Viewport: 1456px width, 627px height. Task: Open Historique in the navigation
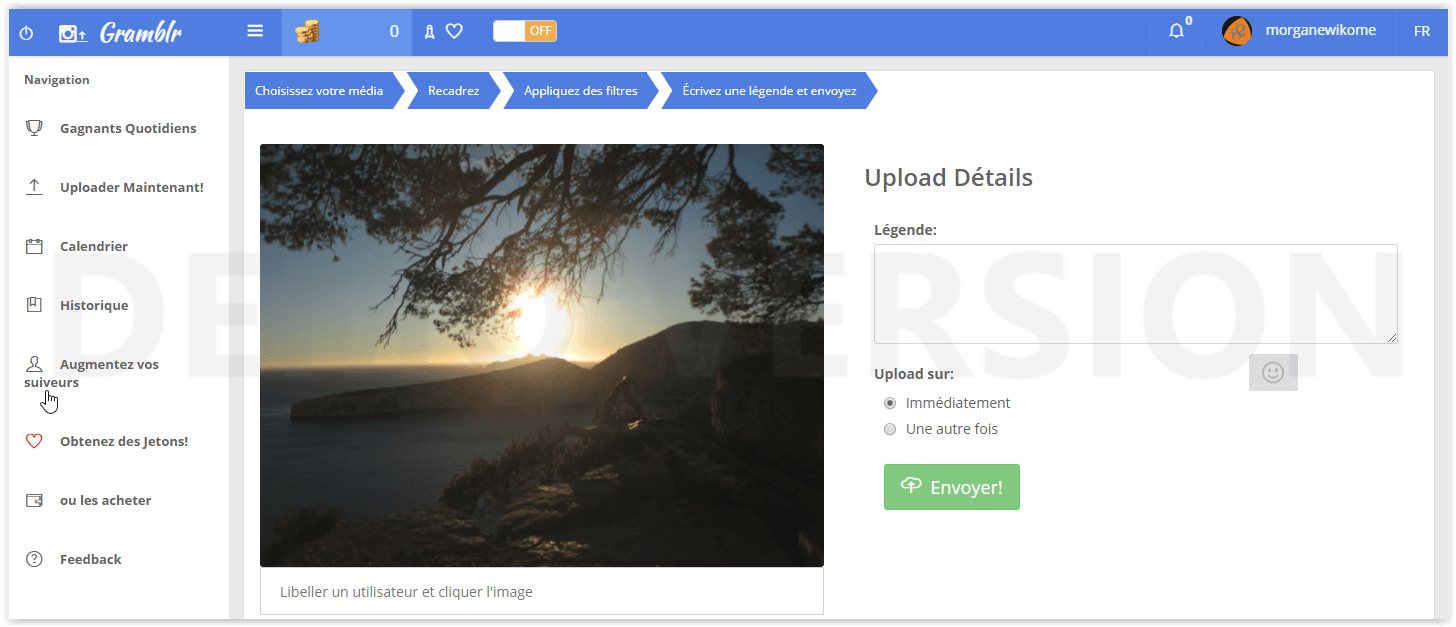tap(93, 305)
